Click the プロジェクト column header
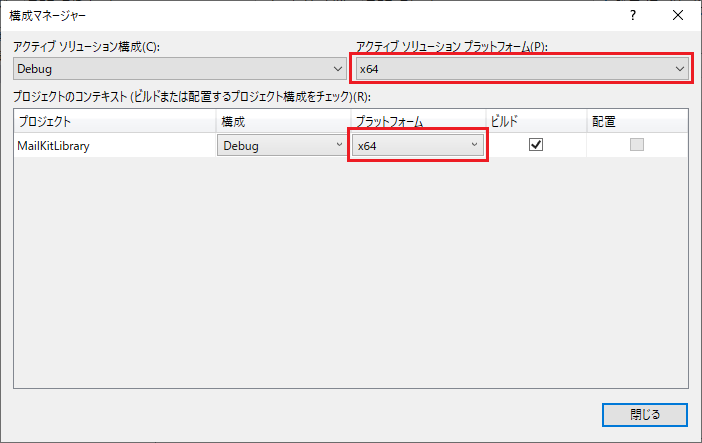Image resolution: width=702 pixels, height=443 pixels. tap(115, 121)
